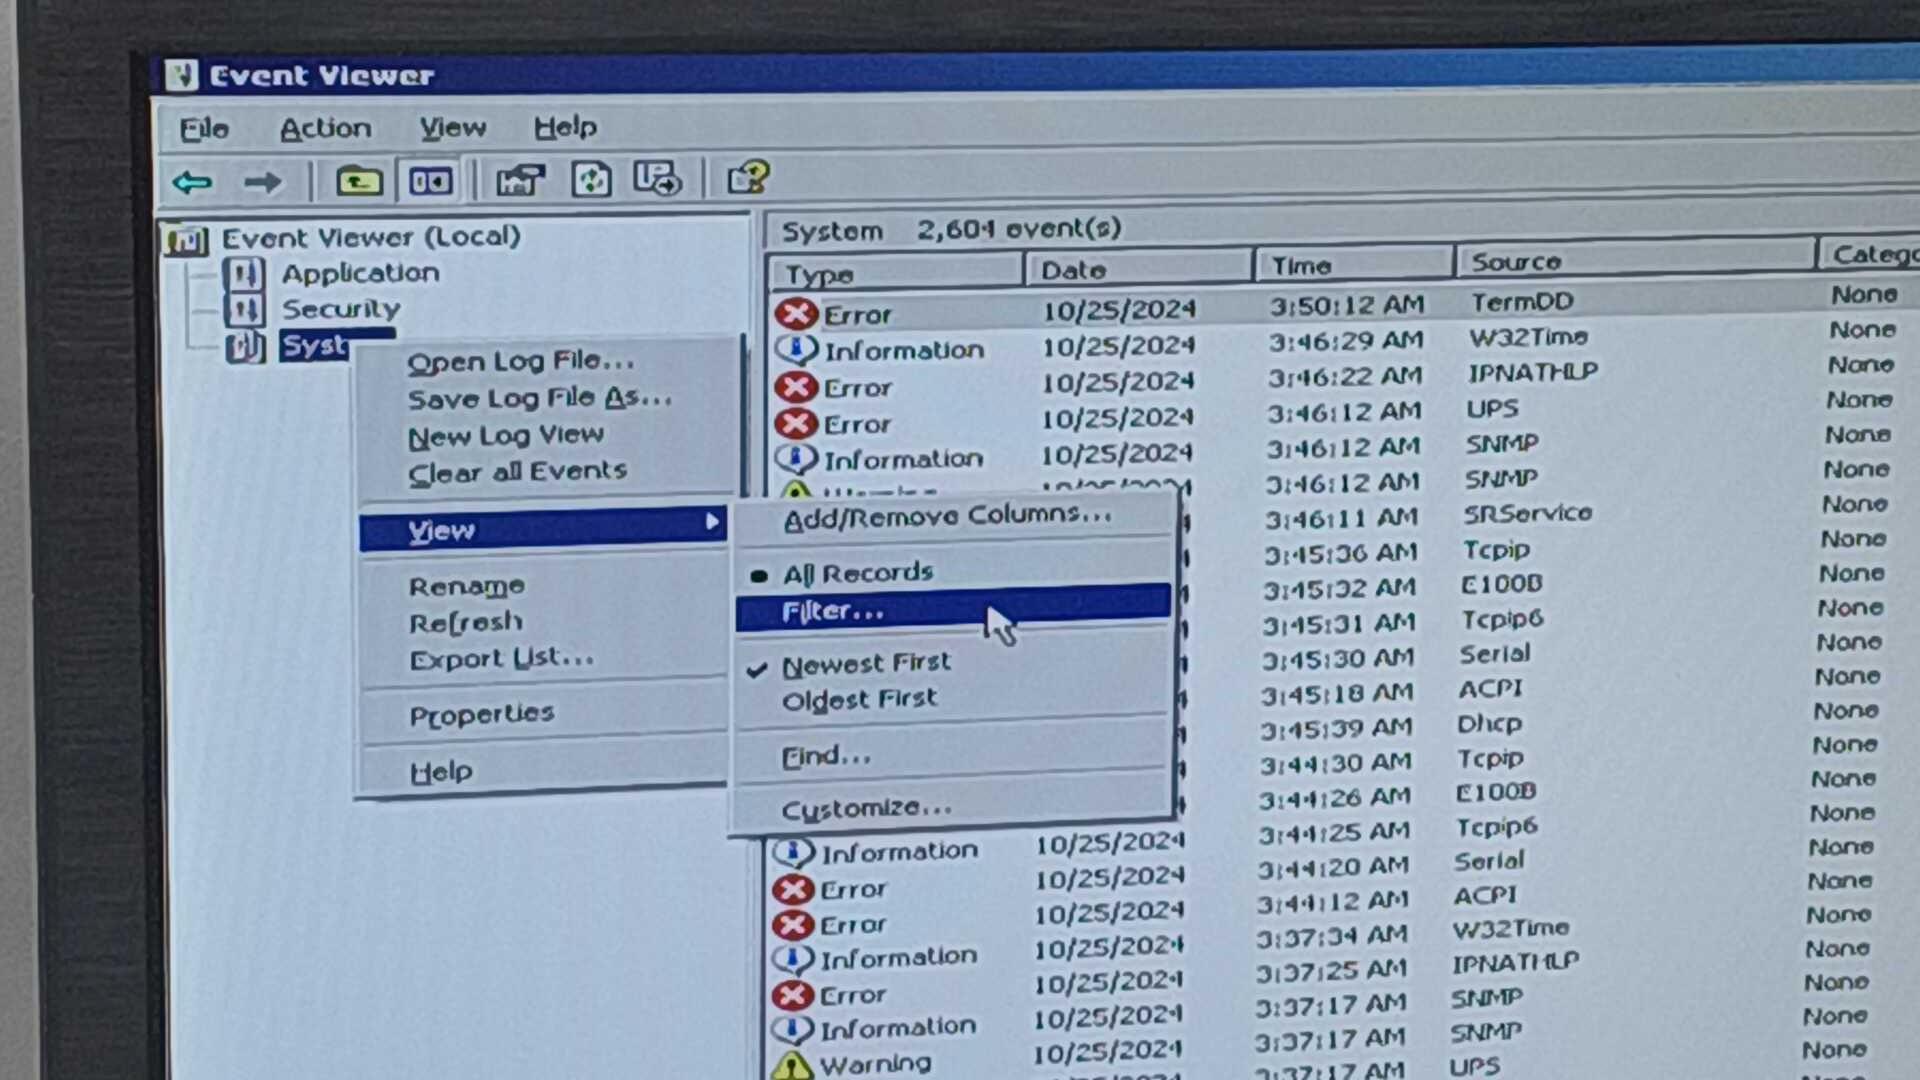
Task: Click the Application log icon
Action: pos(244,274)
